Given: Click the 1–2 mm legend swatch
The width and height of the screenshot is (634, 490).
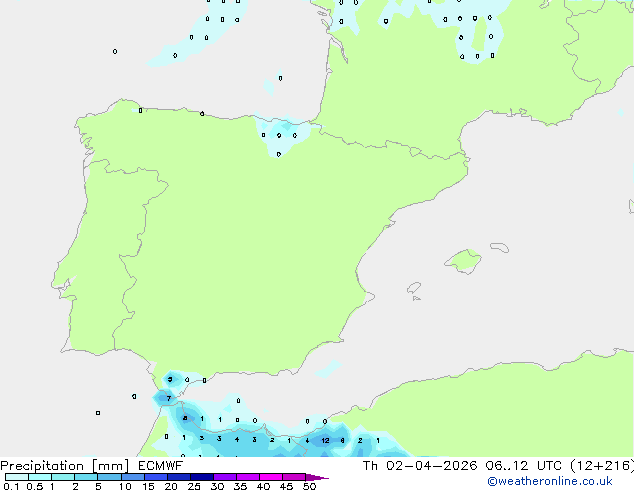Looking at the screenshot, I should (63, 477).
